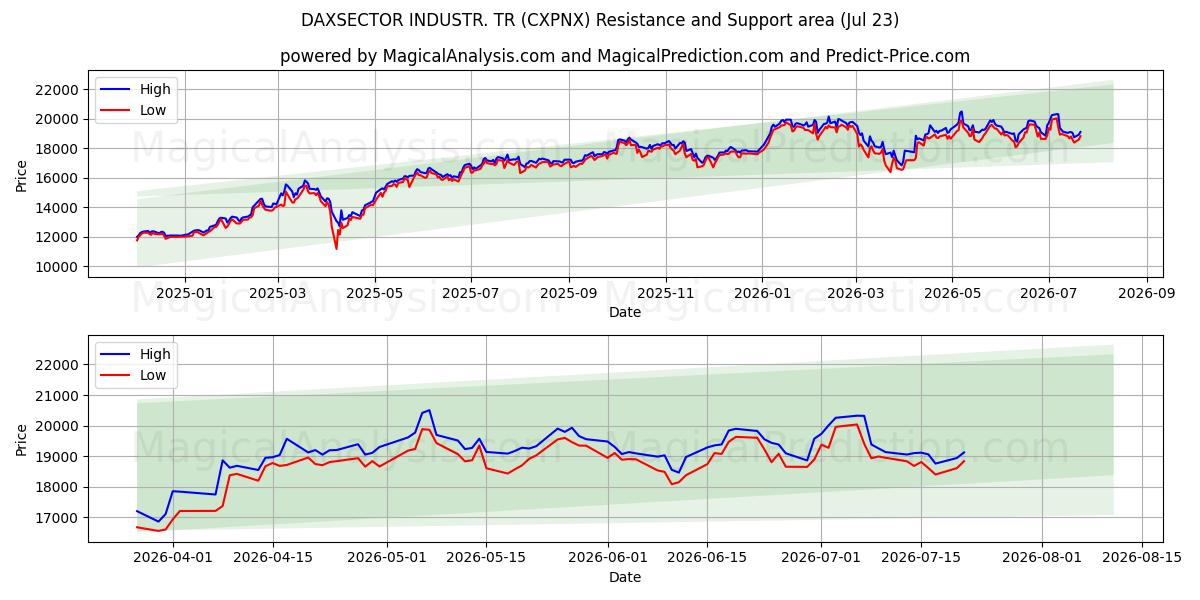Screen dimensions: 1200x600
Task: Click the '2025-11' tick label
Action: coord(666,294)
